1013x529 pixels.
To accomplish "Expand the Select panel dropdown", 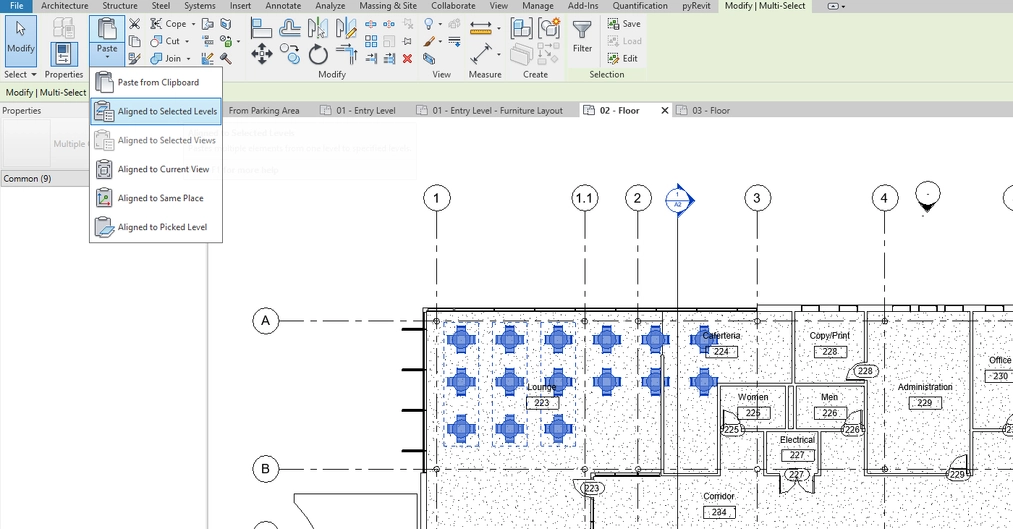I will 20,74.
